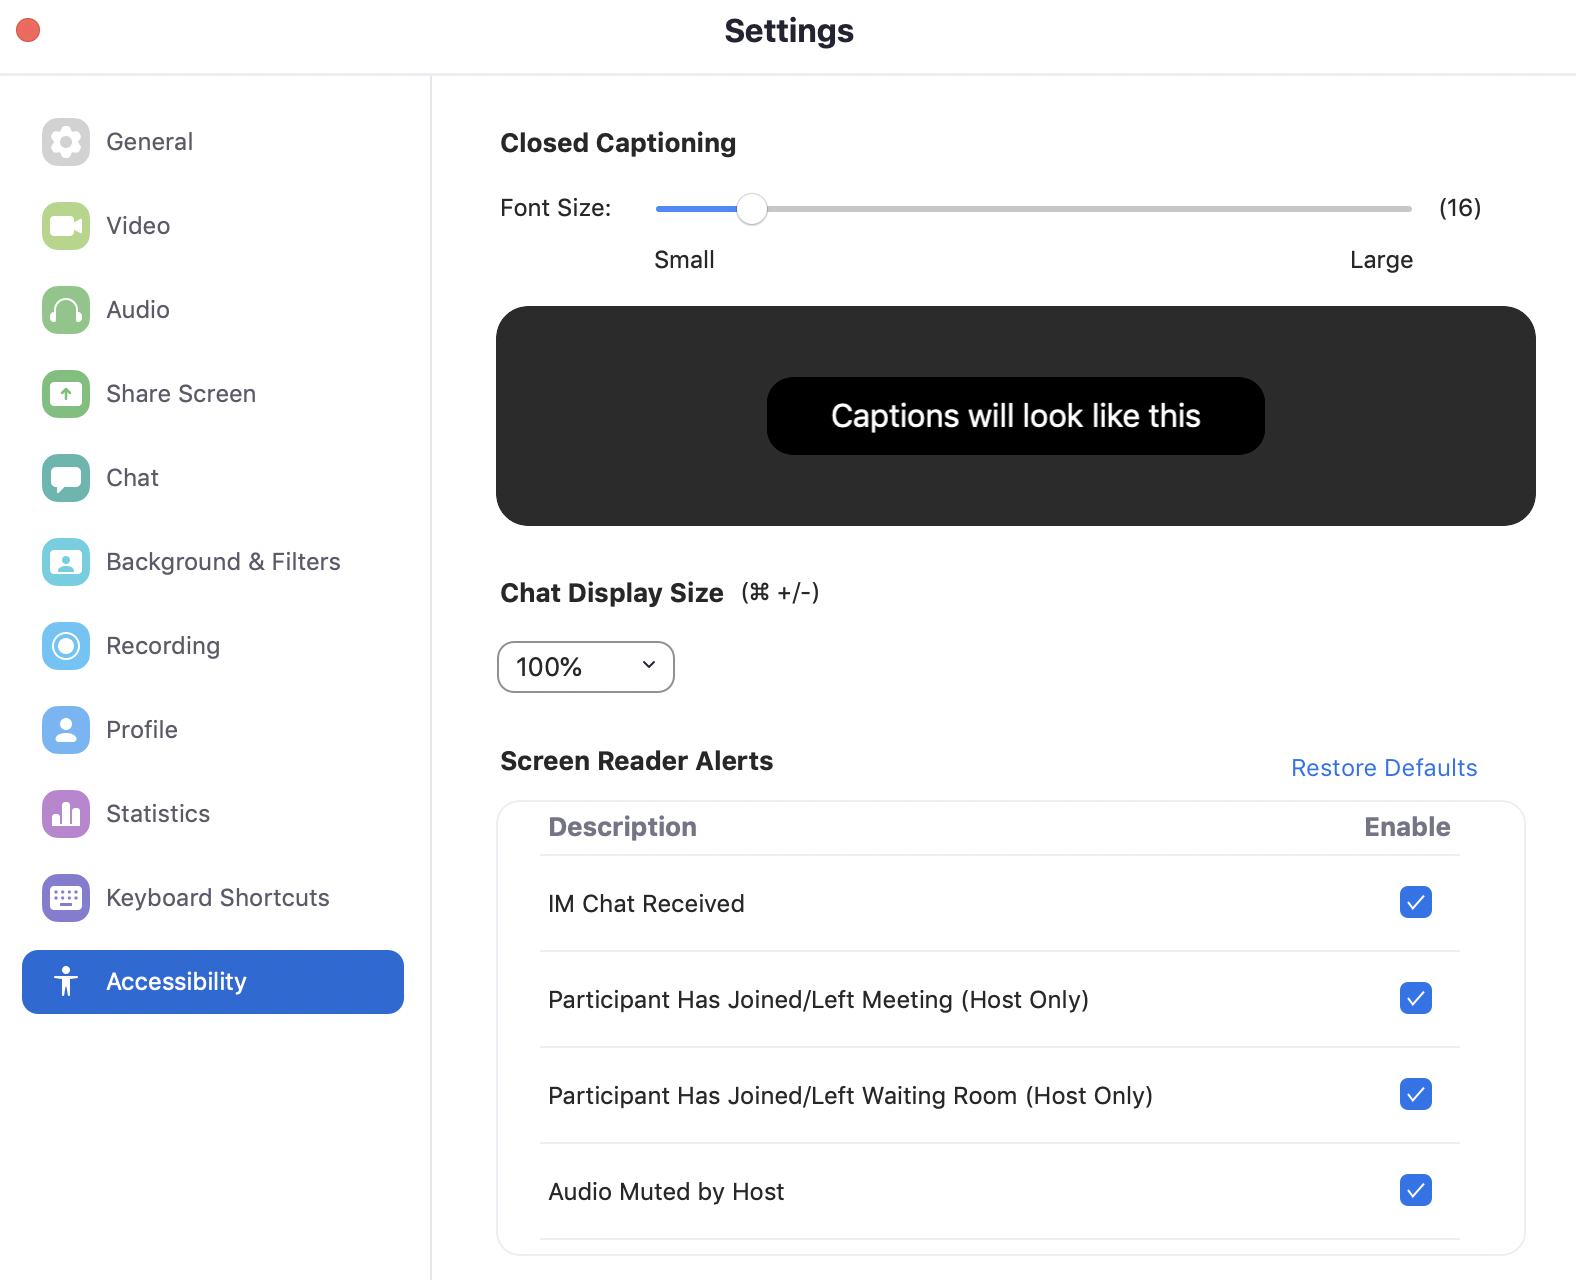Screen dimensions: 1576x1280
Task: Open the Statistics bar chart icon
Action: click(x=66, y=814)
